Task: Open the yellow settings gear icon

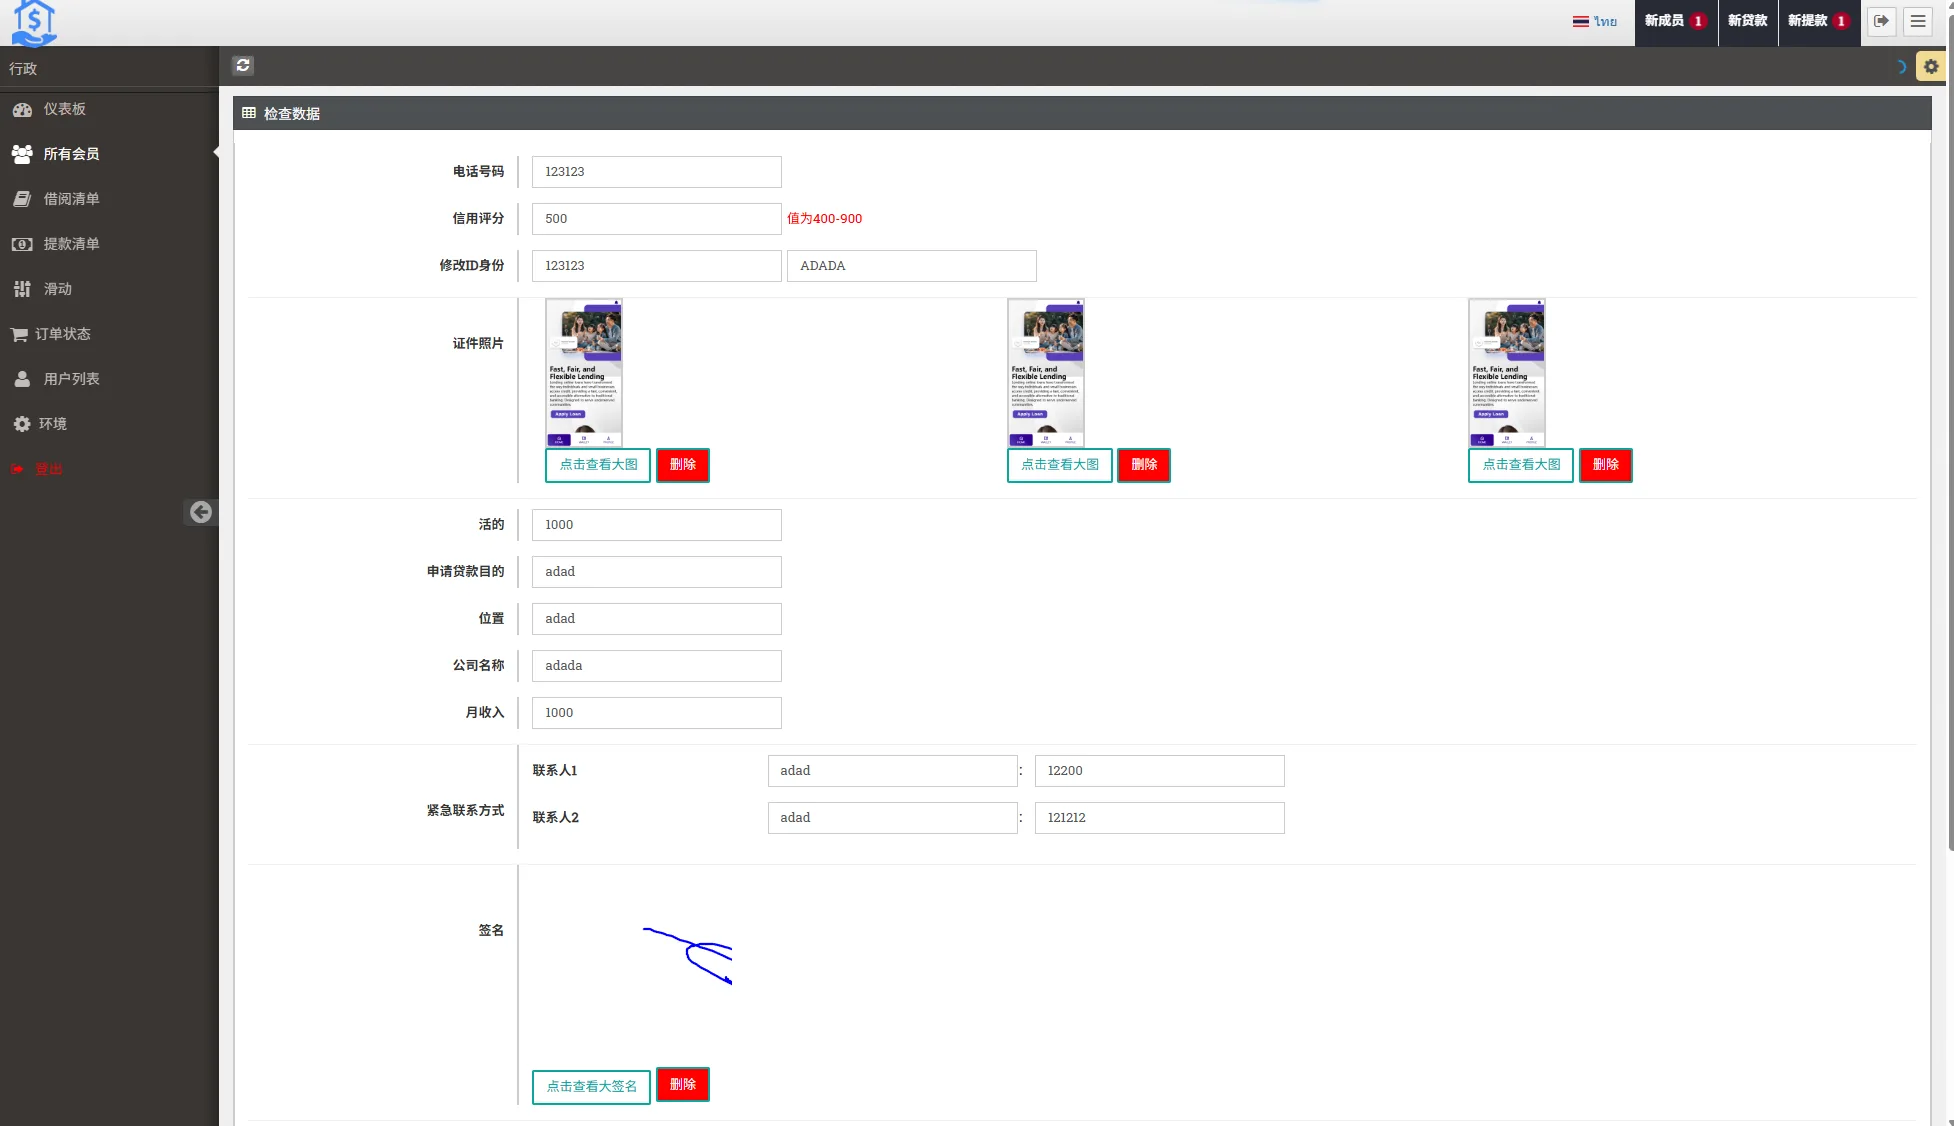Action: [x=1930, y=66]
